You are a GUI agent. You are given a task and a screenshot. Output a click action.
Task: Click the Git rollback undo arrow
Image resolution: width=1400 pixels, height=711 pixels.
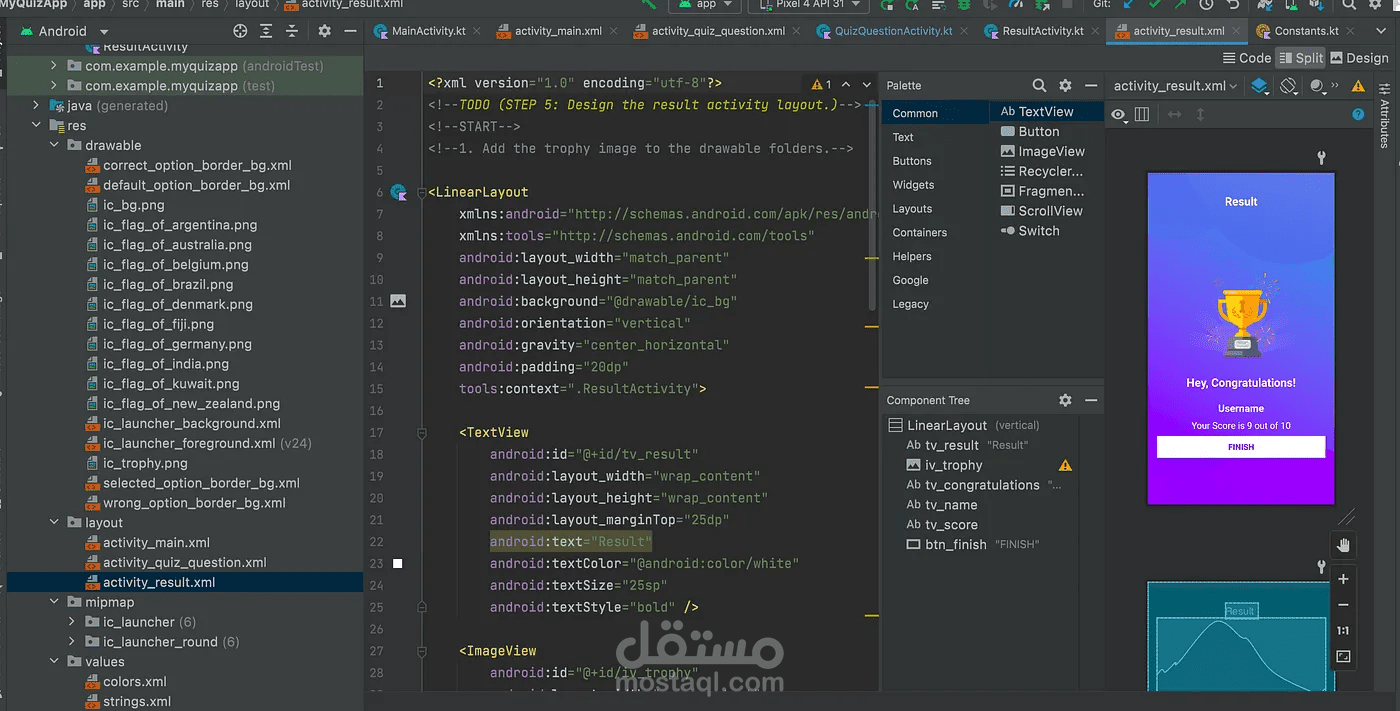[x=1233, y=5]
